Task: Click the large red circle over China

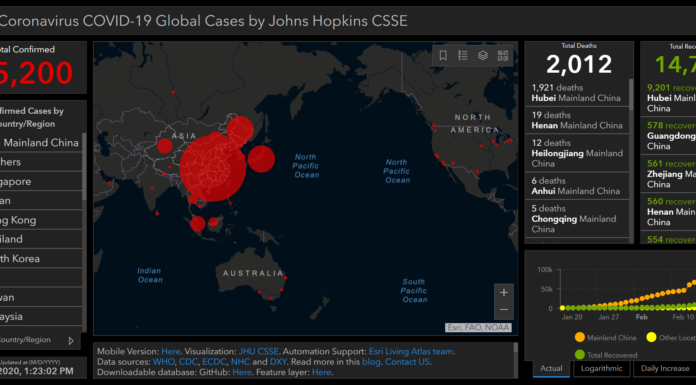Action: click(x=213, y=168)
